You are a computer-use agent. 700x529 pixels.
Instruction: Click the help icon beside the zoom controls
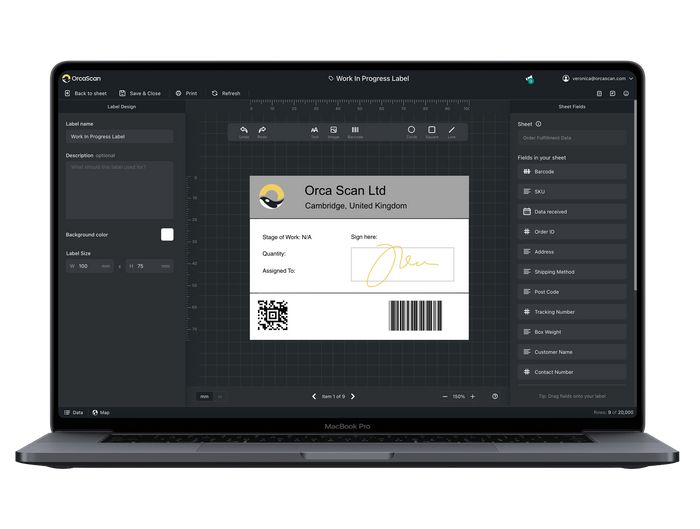(495, 396)
